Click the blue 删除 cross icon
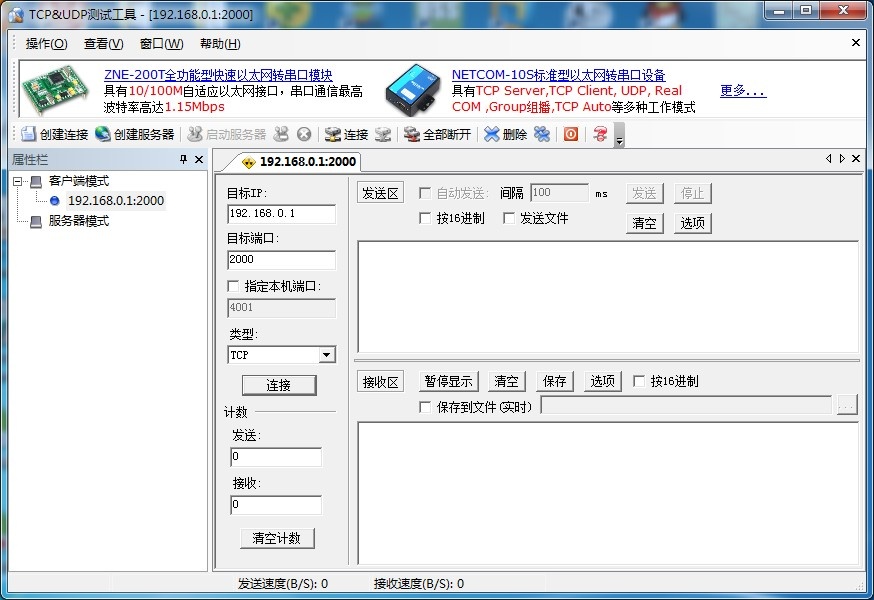This screenshot has height=600, width=874. click(x=491, y=134)
